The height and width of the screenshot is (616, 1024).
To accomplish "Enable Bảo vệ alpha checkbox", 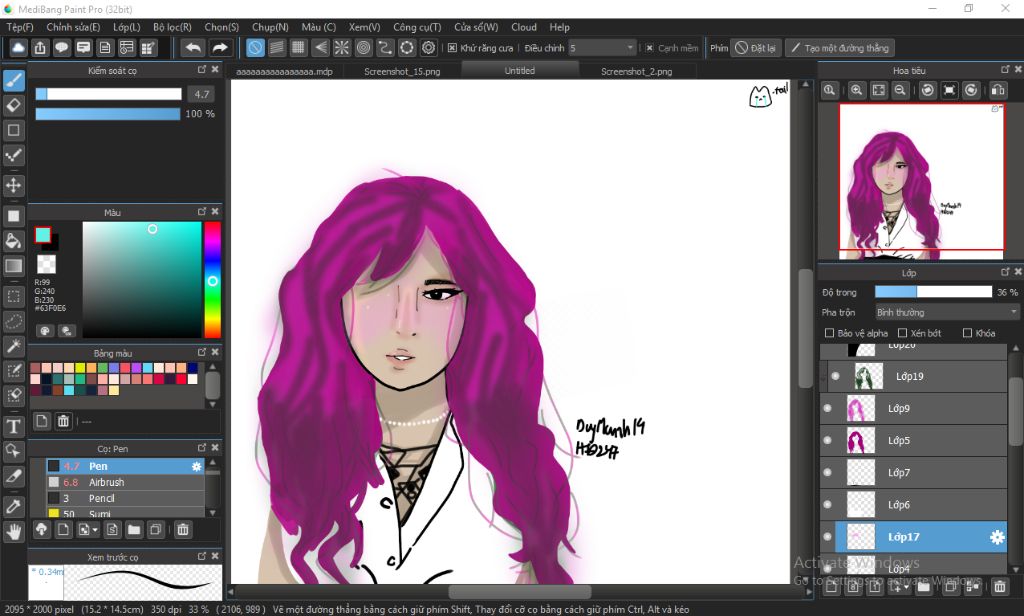I will 829,333.
